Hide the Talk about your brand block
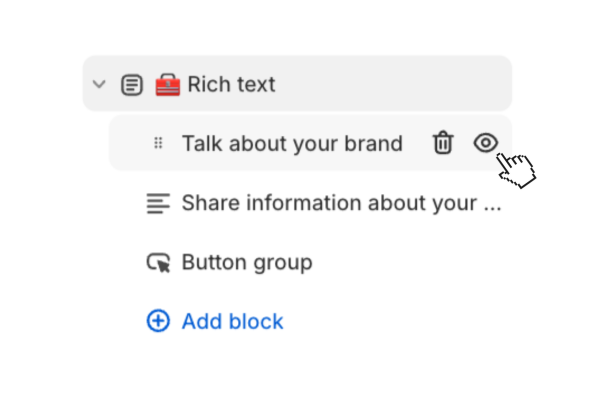Image resolution: width=600 pixels, height=400 pixels. pos(486,143)
